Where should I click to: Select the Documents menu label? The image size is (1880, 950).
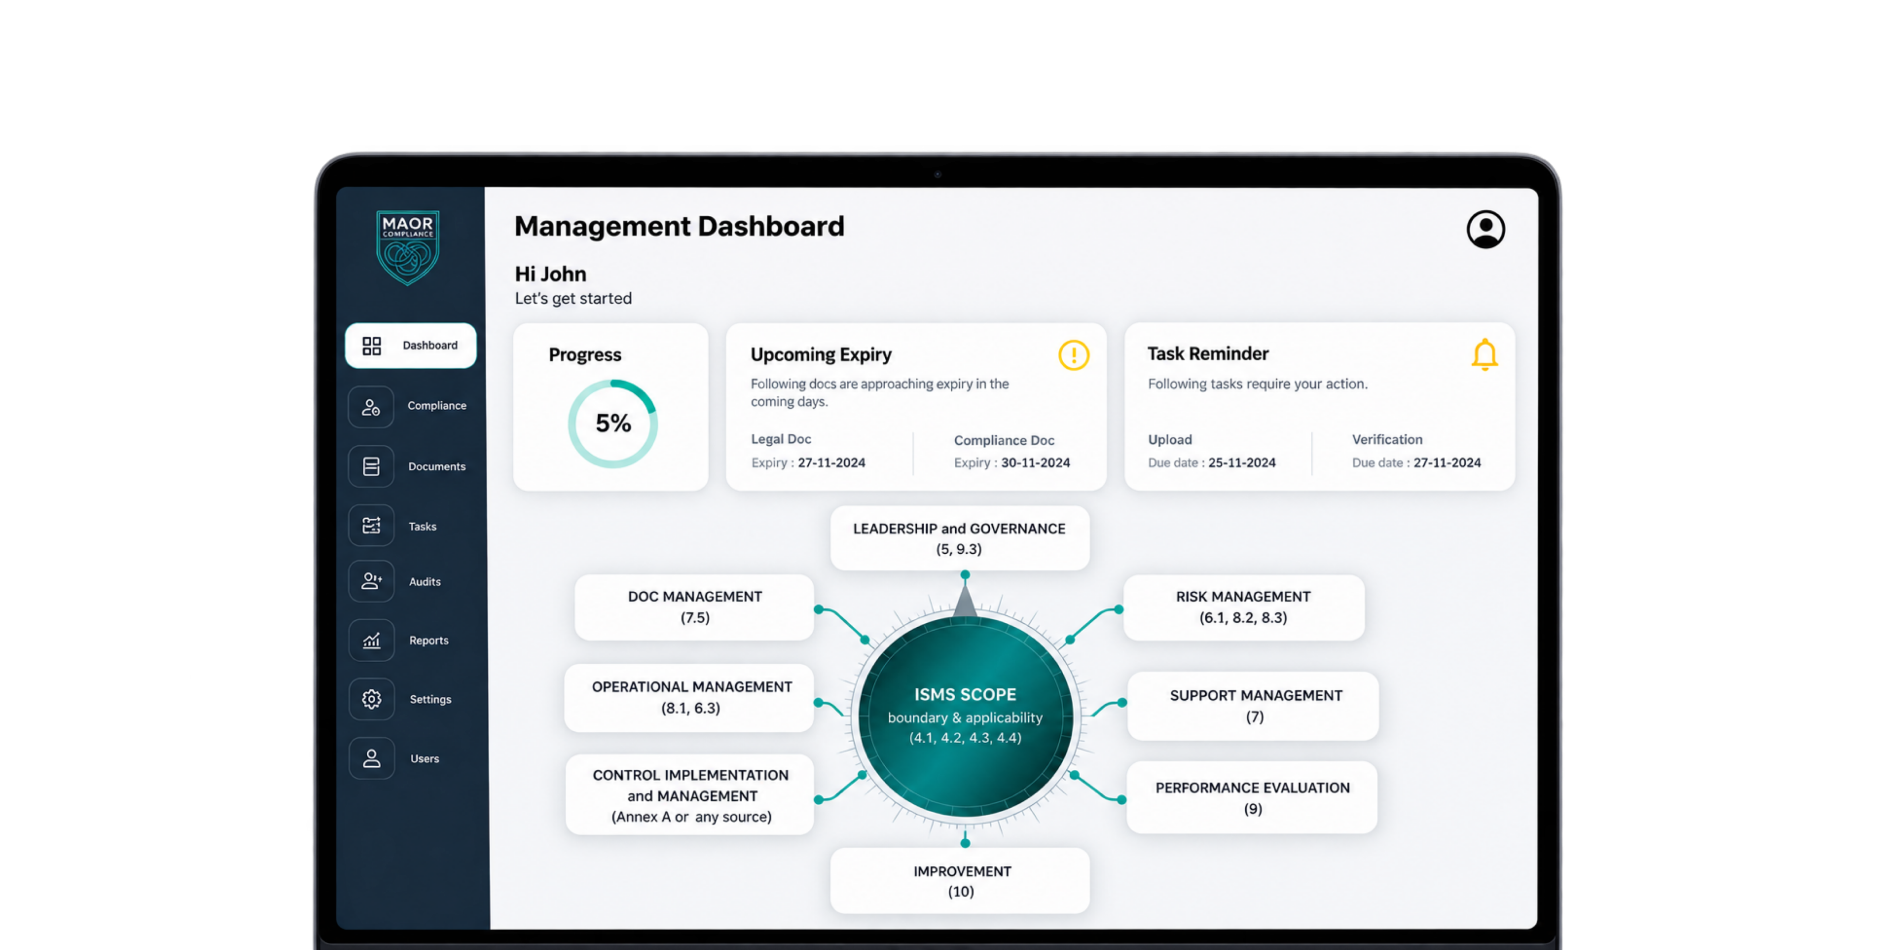pyautogui.click(x=437, y=466)
